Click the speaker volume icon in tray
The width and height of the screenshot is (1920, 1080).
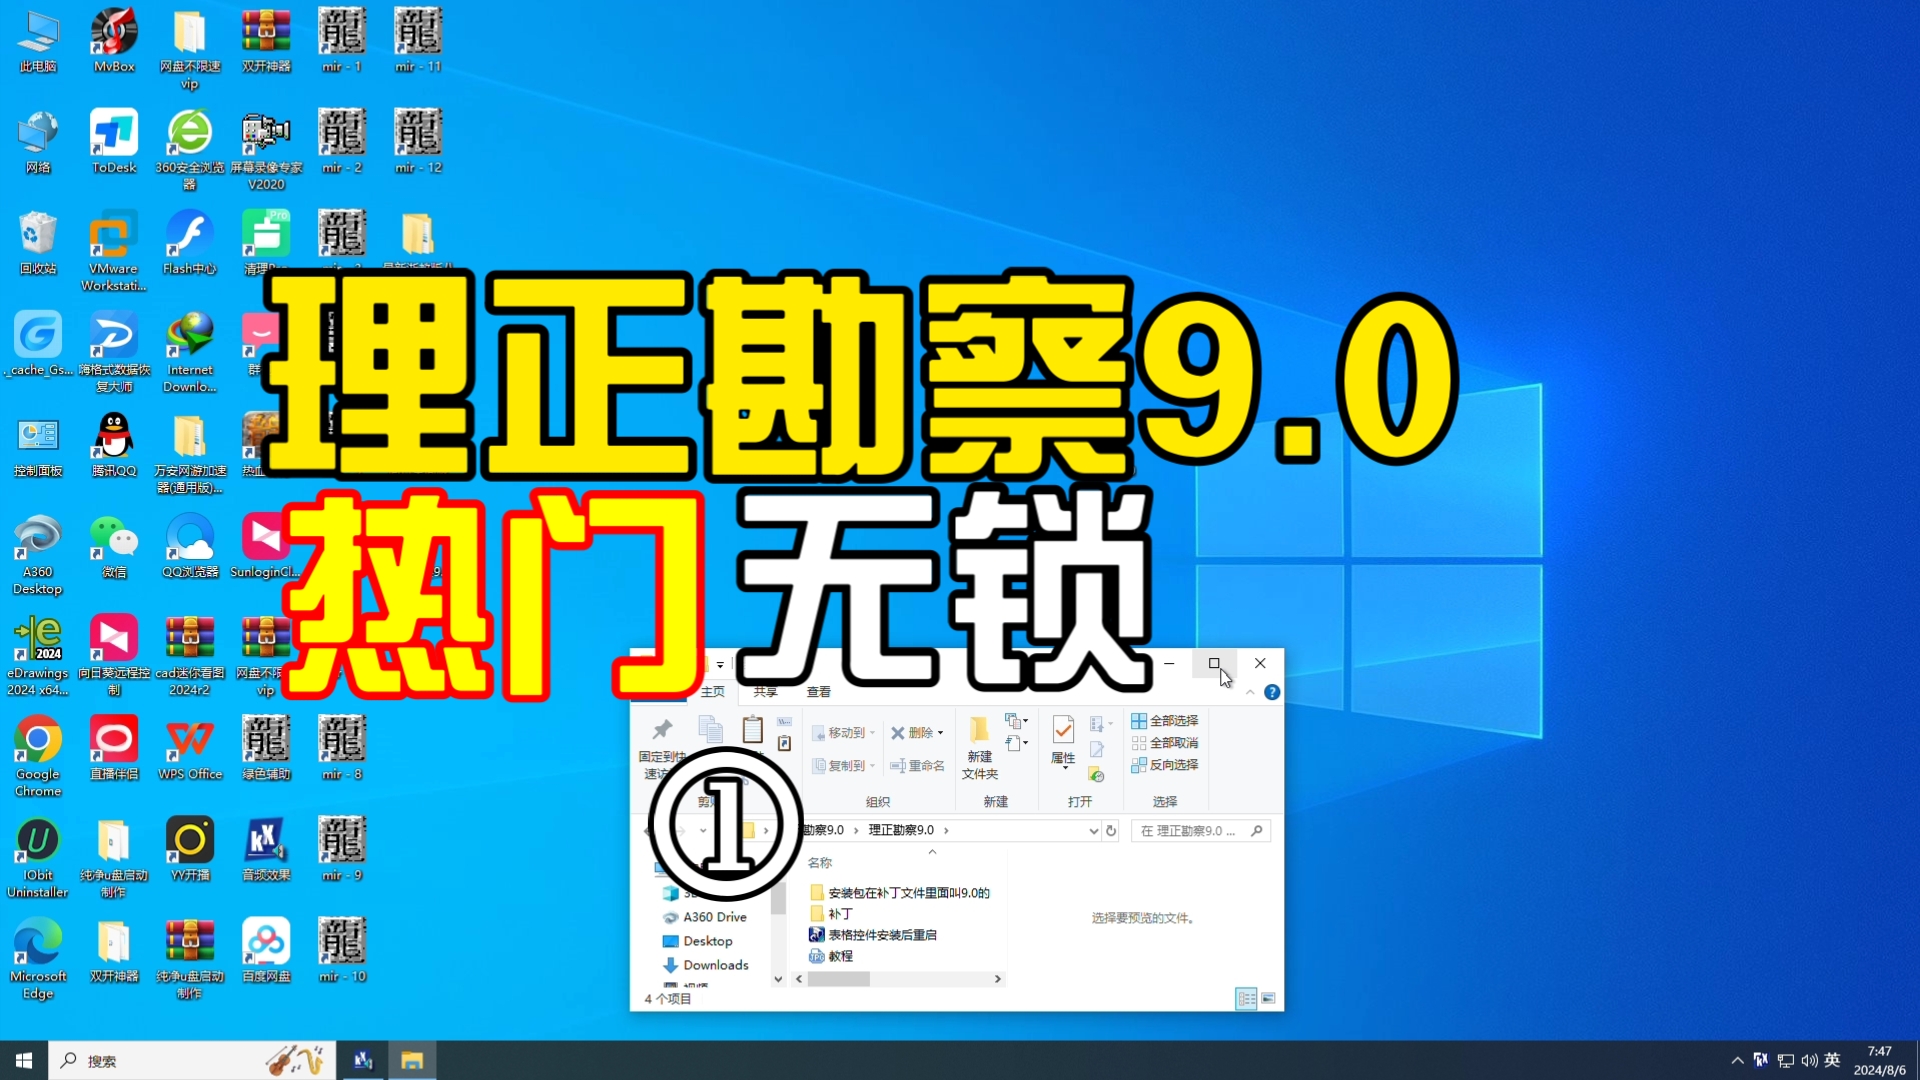pos(1810,1059)
